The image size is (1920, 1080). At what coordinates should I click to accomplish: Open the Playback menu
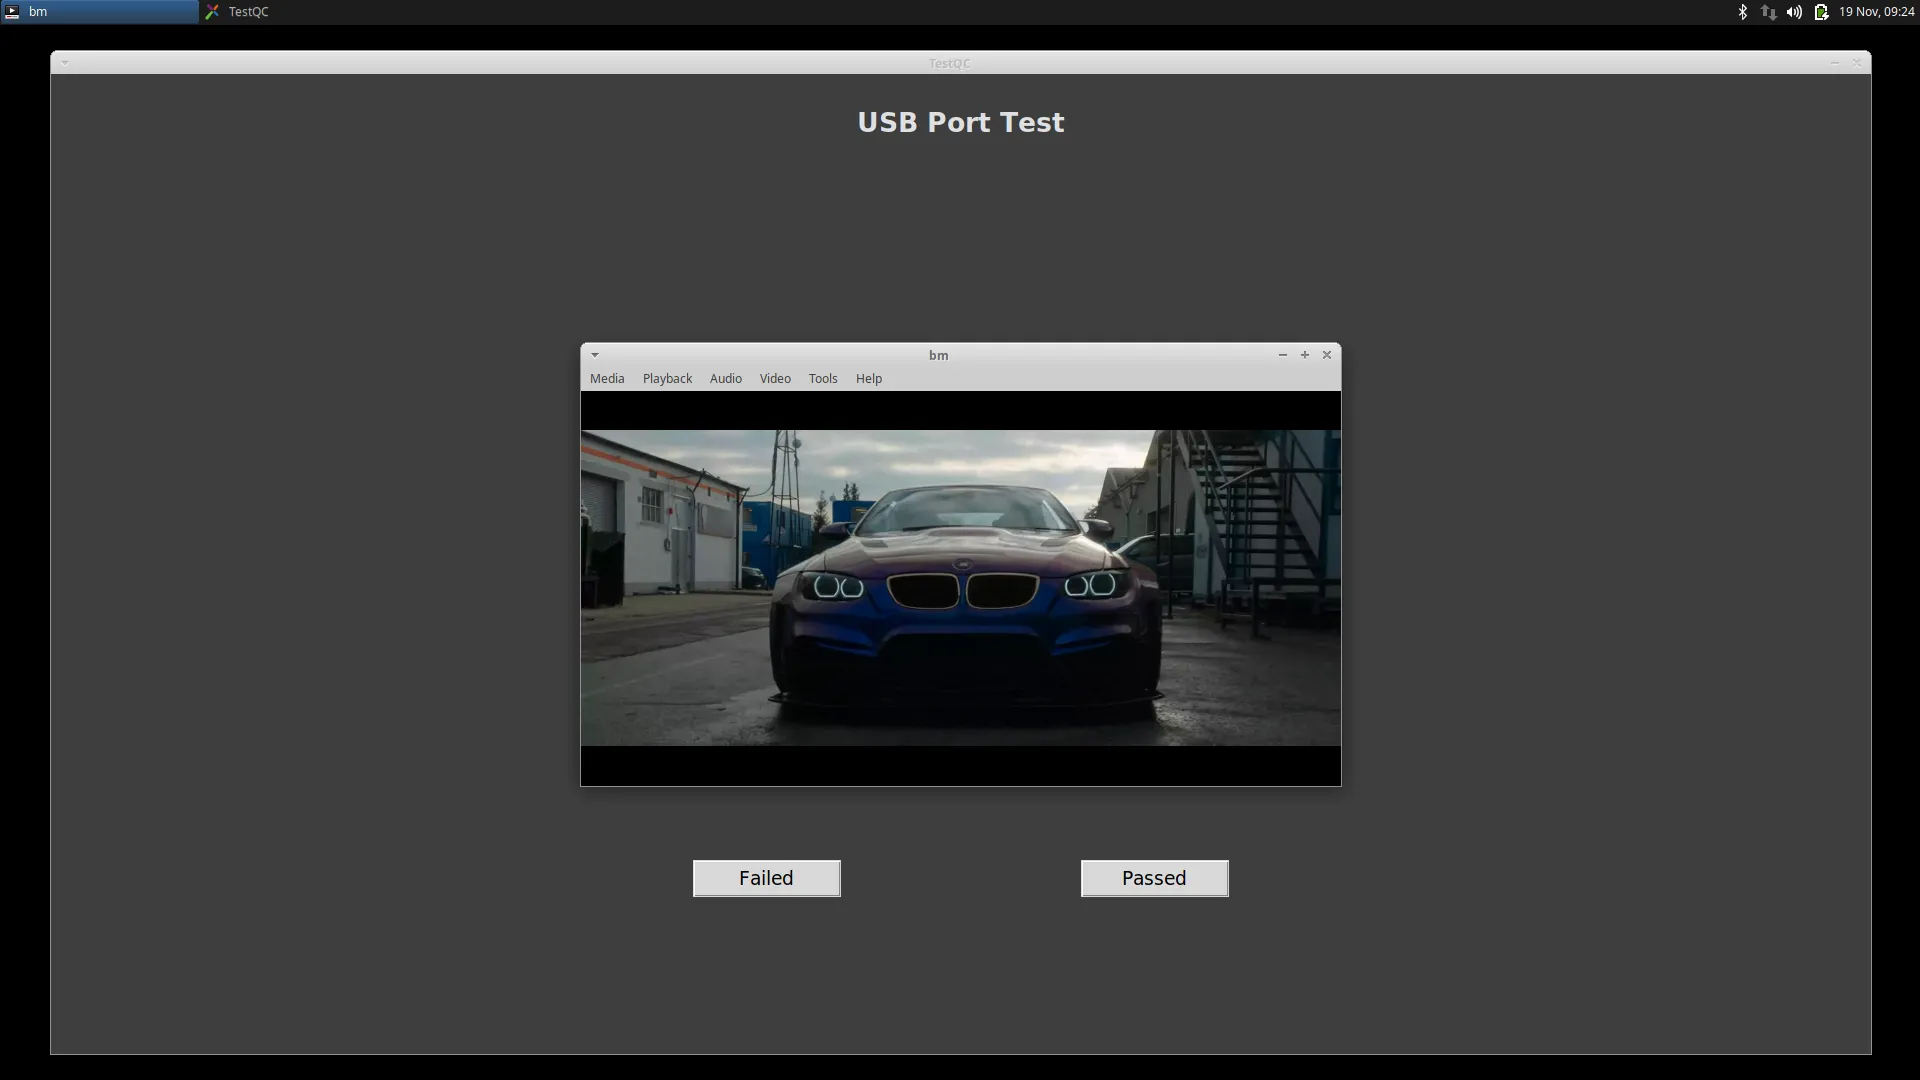(667, 378)
